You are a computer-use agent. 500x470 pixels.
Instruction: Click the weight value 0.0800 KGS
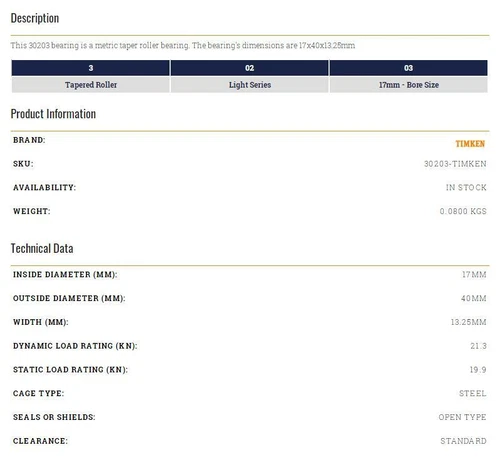point(463,211)
